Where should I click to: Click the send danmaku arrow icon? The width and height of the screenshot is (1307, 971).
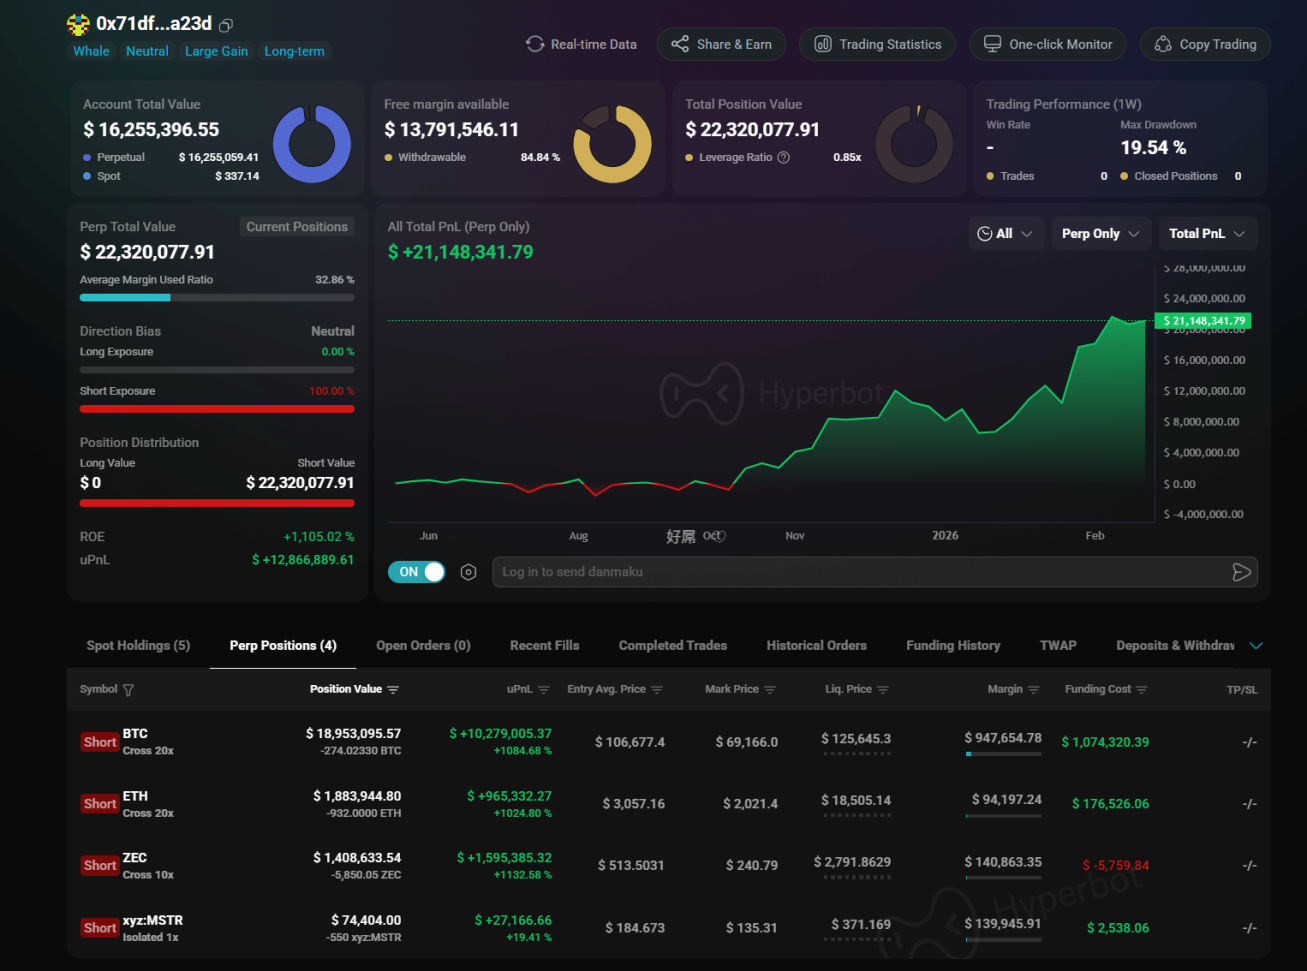coord(1241,572)
